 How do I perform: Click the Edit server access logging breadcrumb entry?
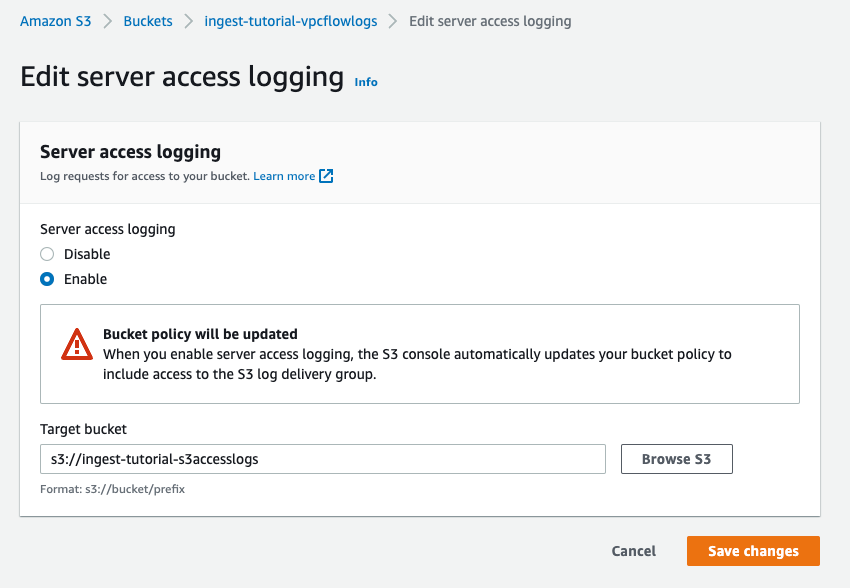pyautogui.click(x=490, y=20)
